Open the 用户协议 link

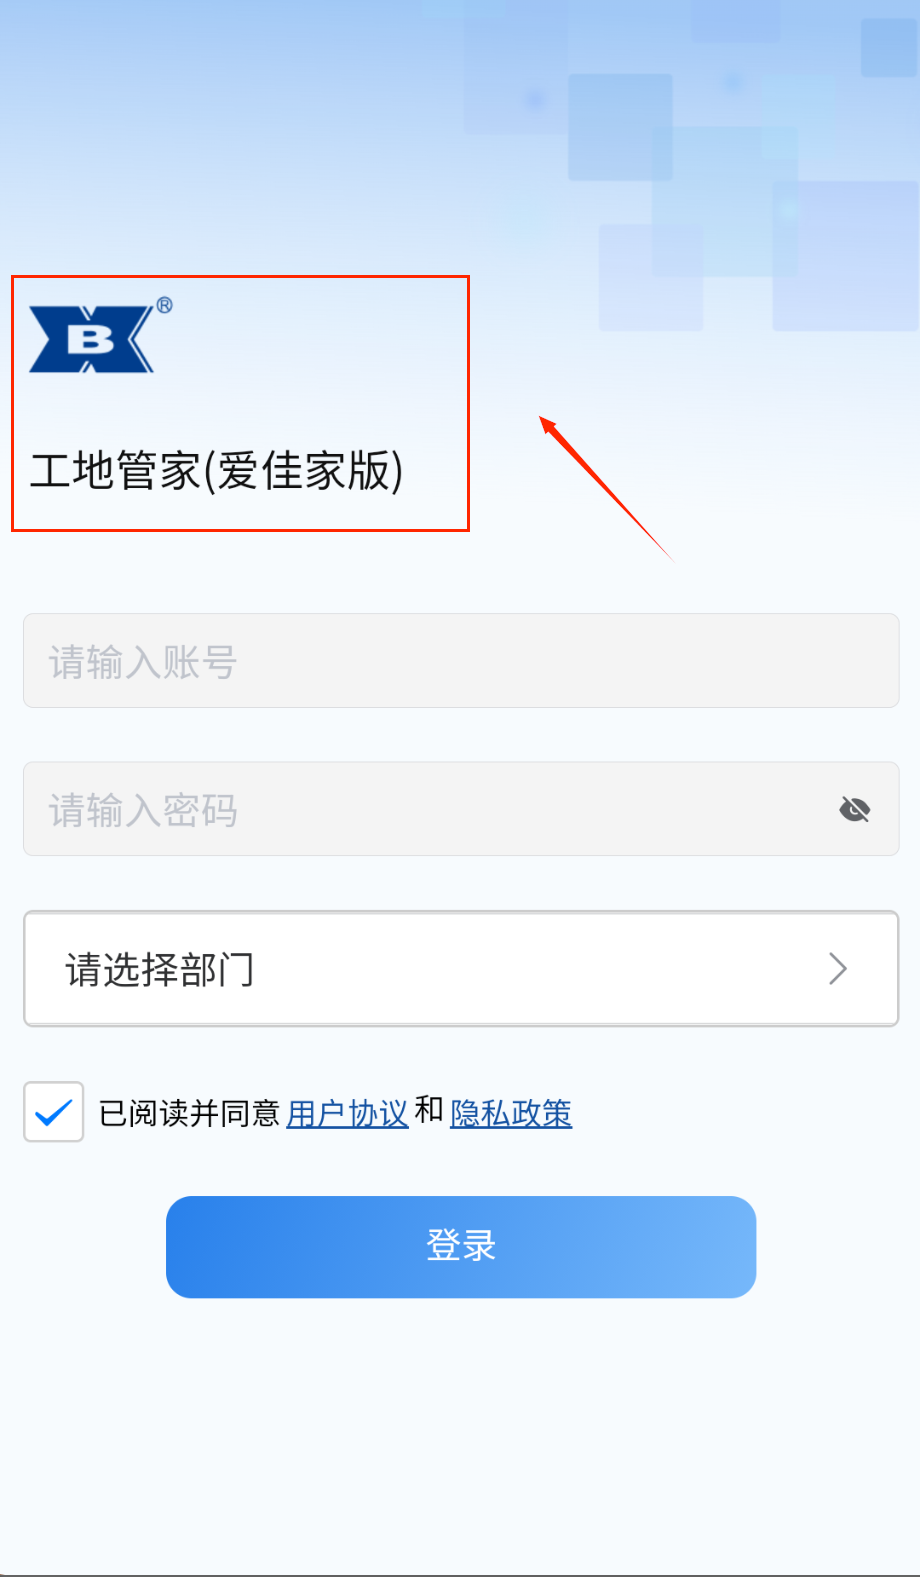click(x=348, y=1113)
